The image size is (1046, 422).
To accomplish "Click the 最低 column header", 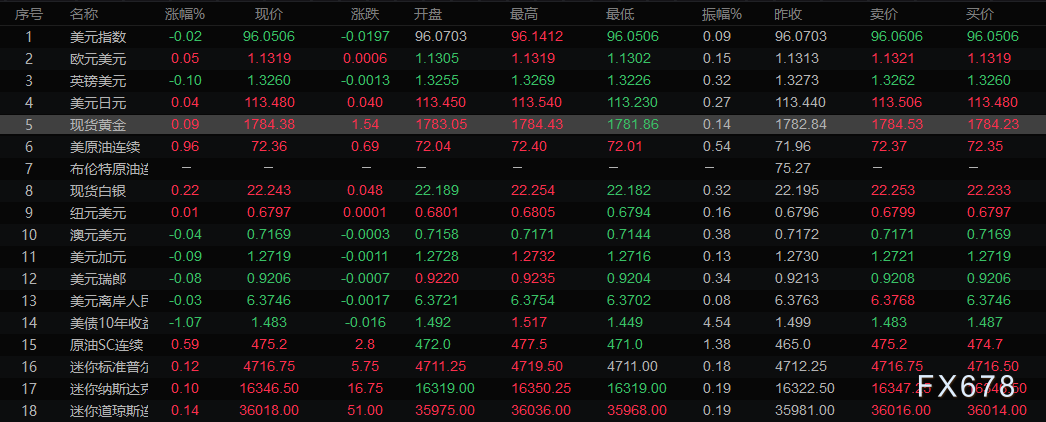I will (x=620, y=14).
